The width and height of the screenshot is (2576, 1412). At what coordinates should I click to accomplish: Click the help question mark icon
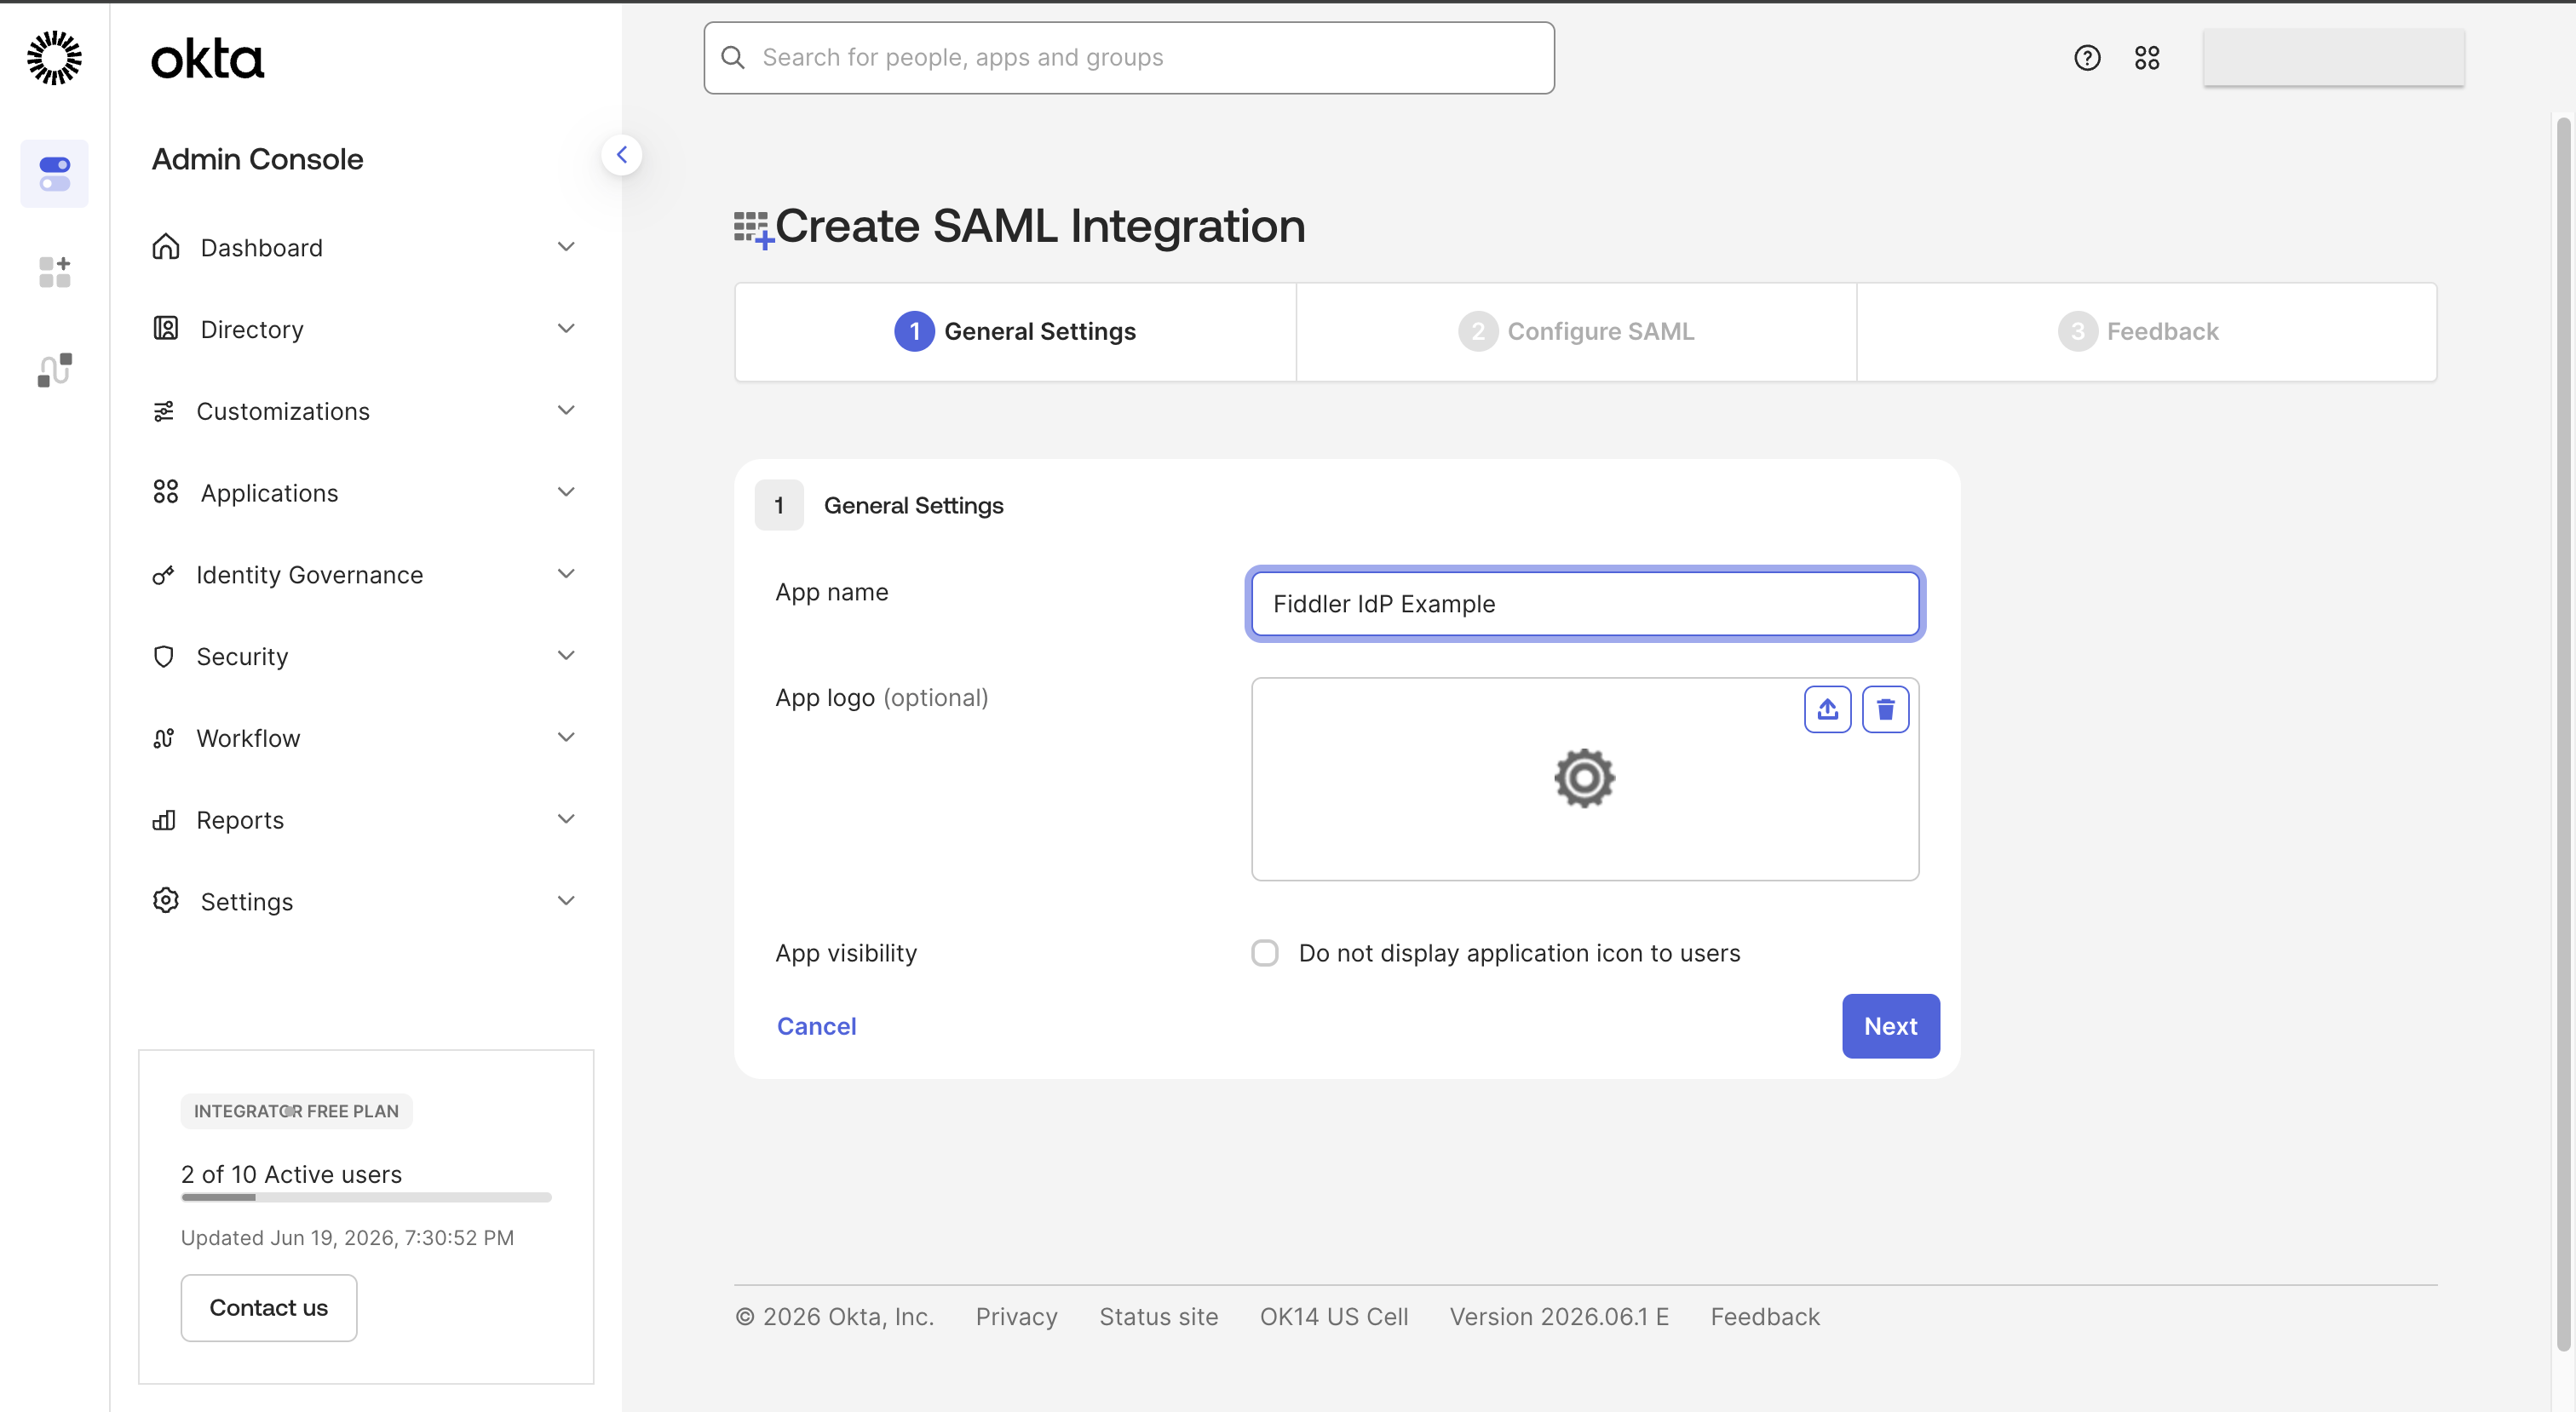[2087, 58]
